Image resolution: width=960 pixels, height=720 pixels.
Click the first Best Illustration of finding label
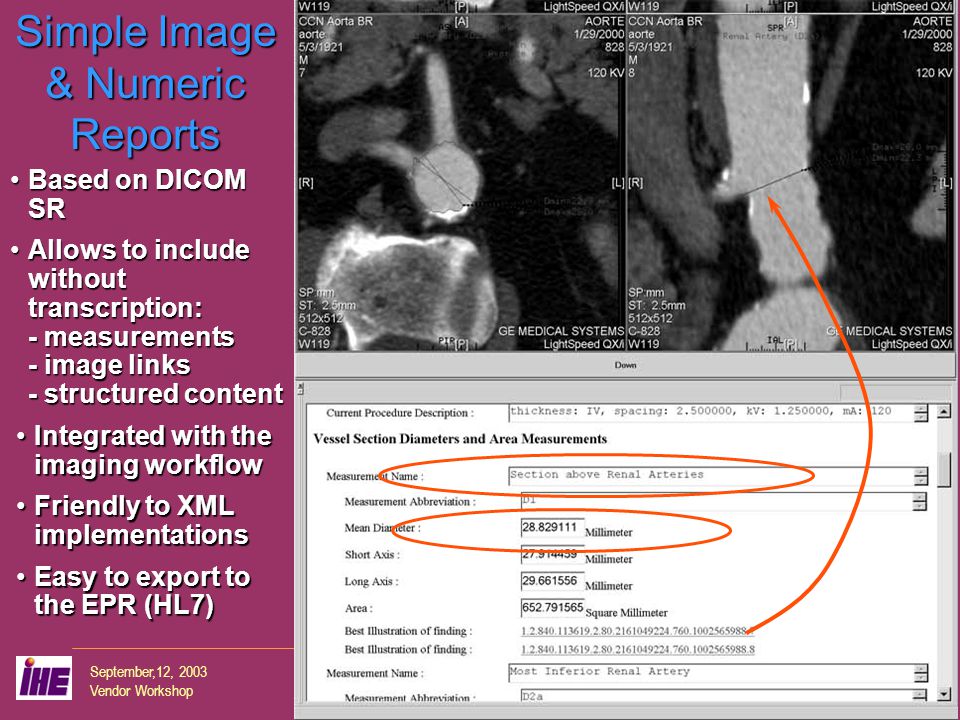tap(408, 631)
